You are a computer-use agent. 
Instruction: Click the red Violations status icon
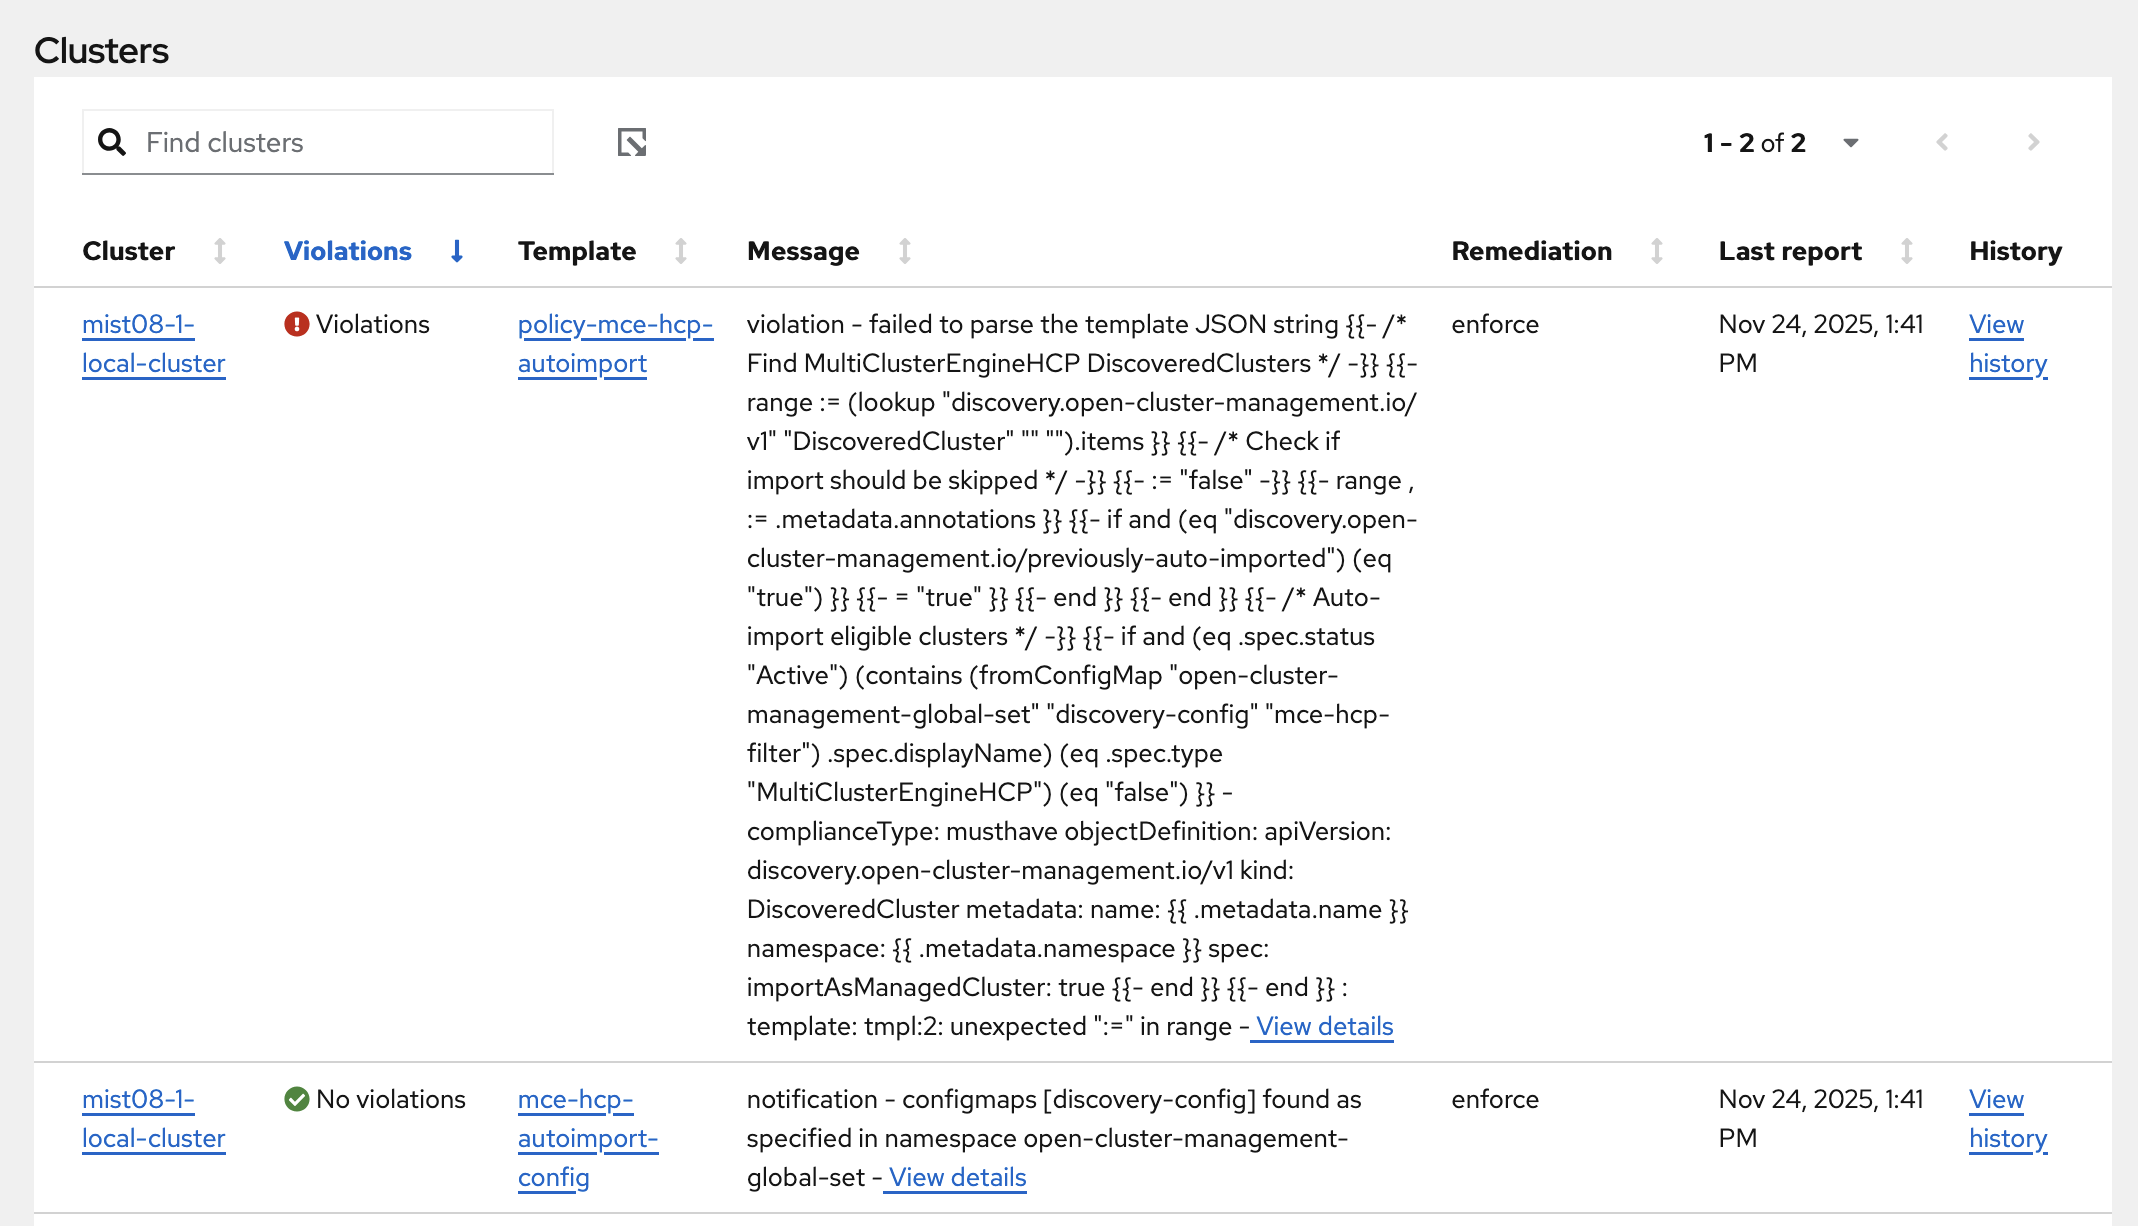(x=297, y=324)
